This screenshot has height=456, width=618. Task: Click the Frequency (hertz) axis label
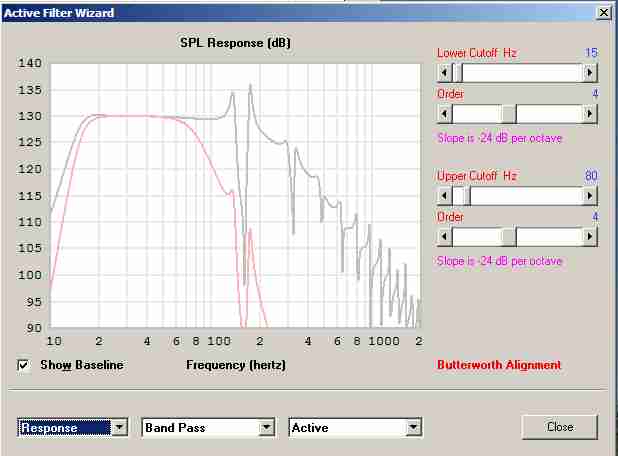click(x=236, y=365)
